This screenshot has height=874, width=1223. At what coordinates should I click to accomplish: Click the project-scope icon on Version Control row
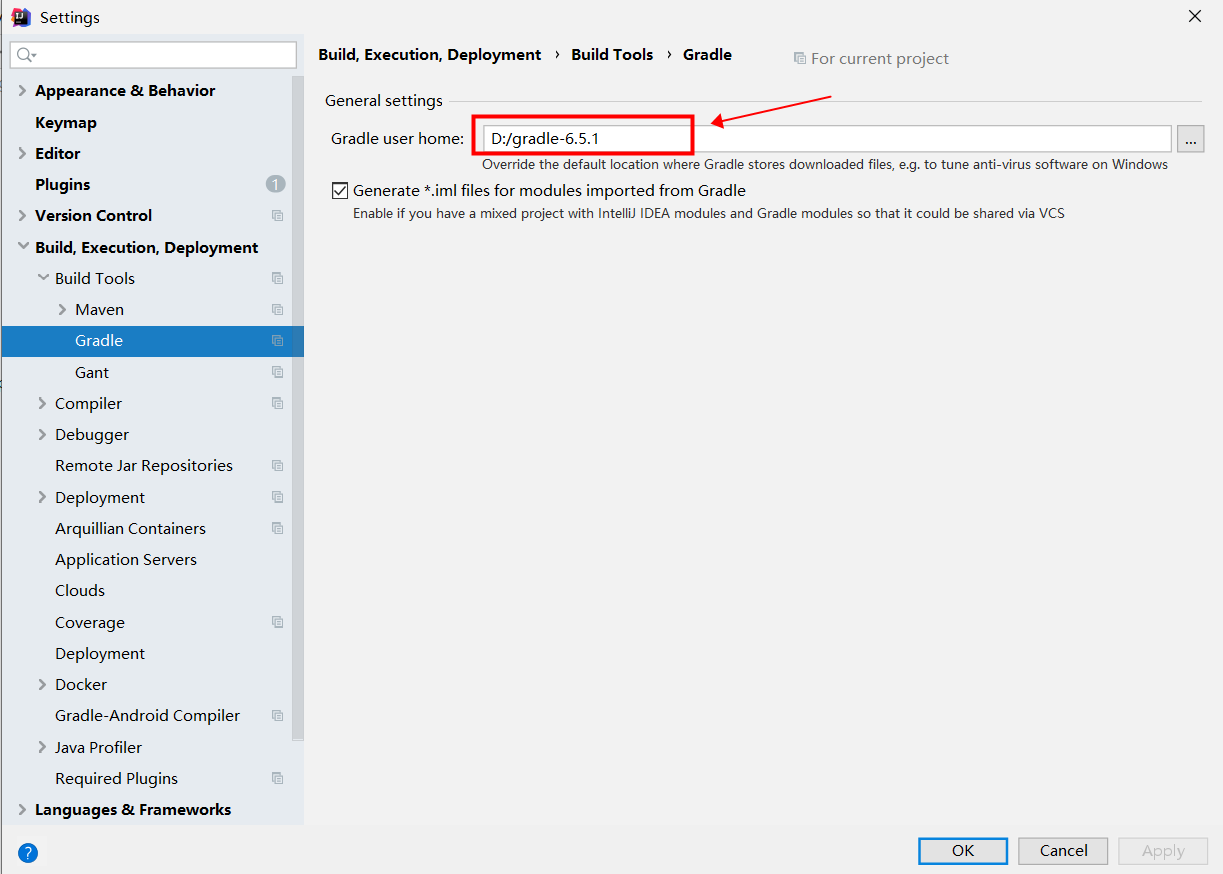pos(277,216)
